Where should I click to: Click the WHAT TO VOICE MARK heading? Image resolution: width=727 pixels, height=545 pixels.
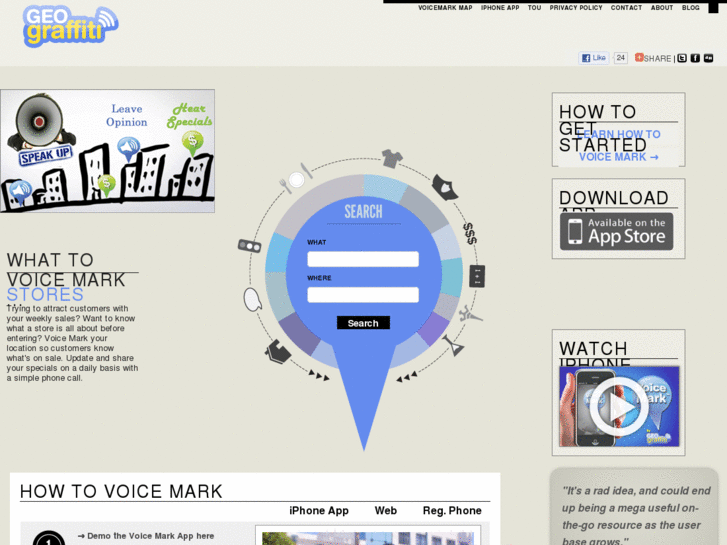coord(66,269)
